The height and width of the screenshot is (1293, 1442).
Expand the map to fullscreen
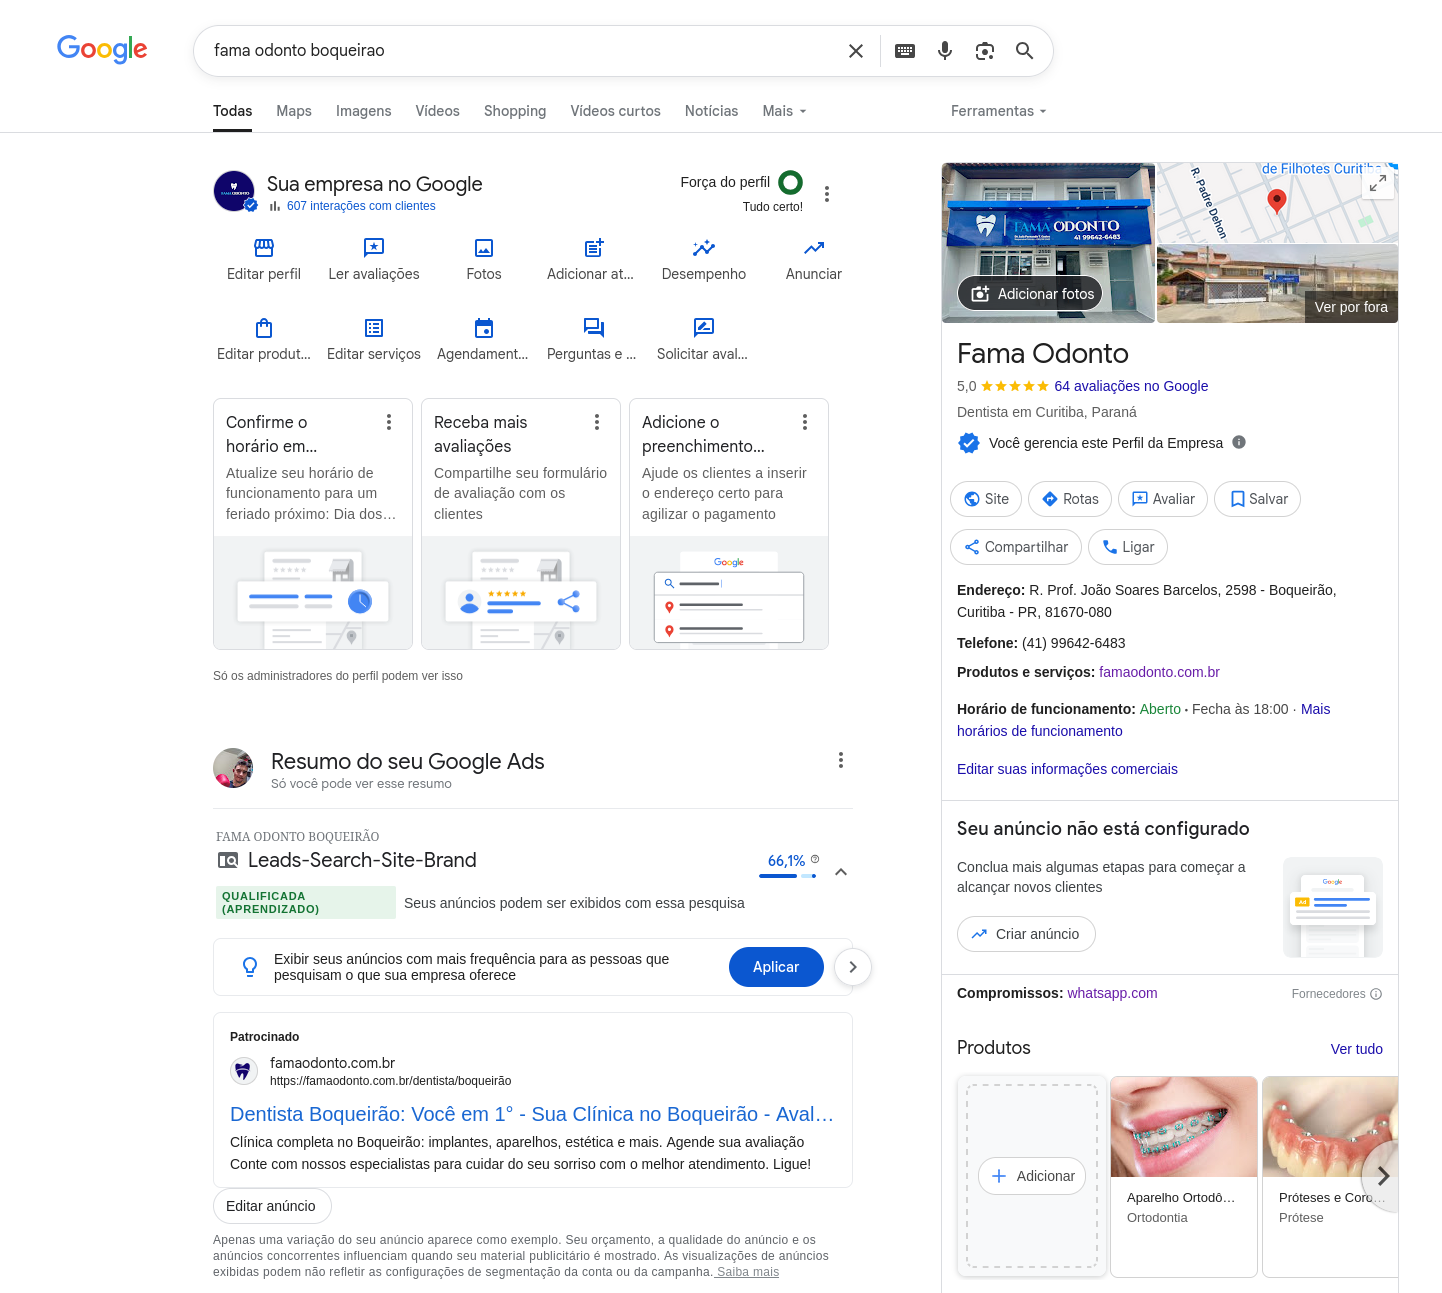pyautogui.click(x=1378, y=183)
